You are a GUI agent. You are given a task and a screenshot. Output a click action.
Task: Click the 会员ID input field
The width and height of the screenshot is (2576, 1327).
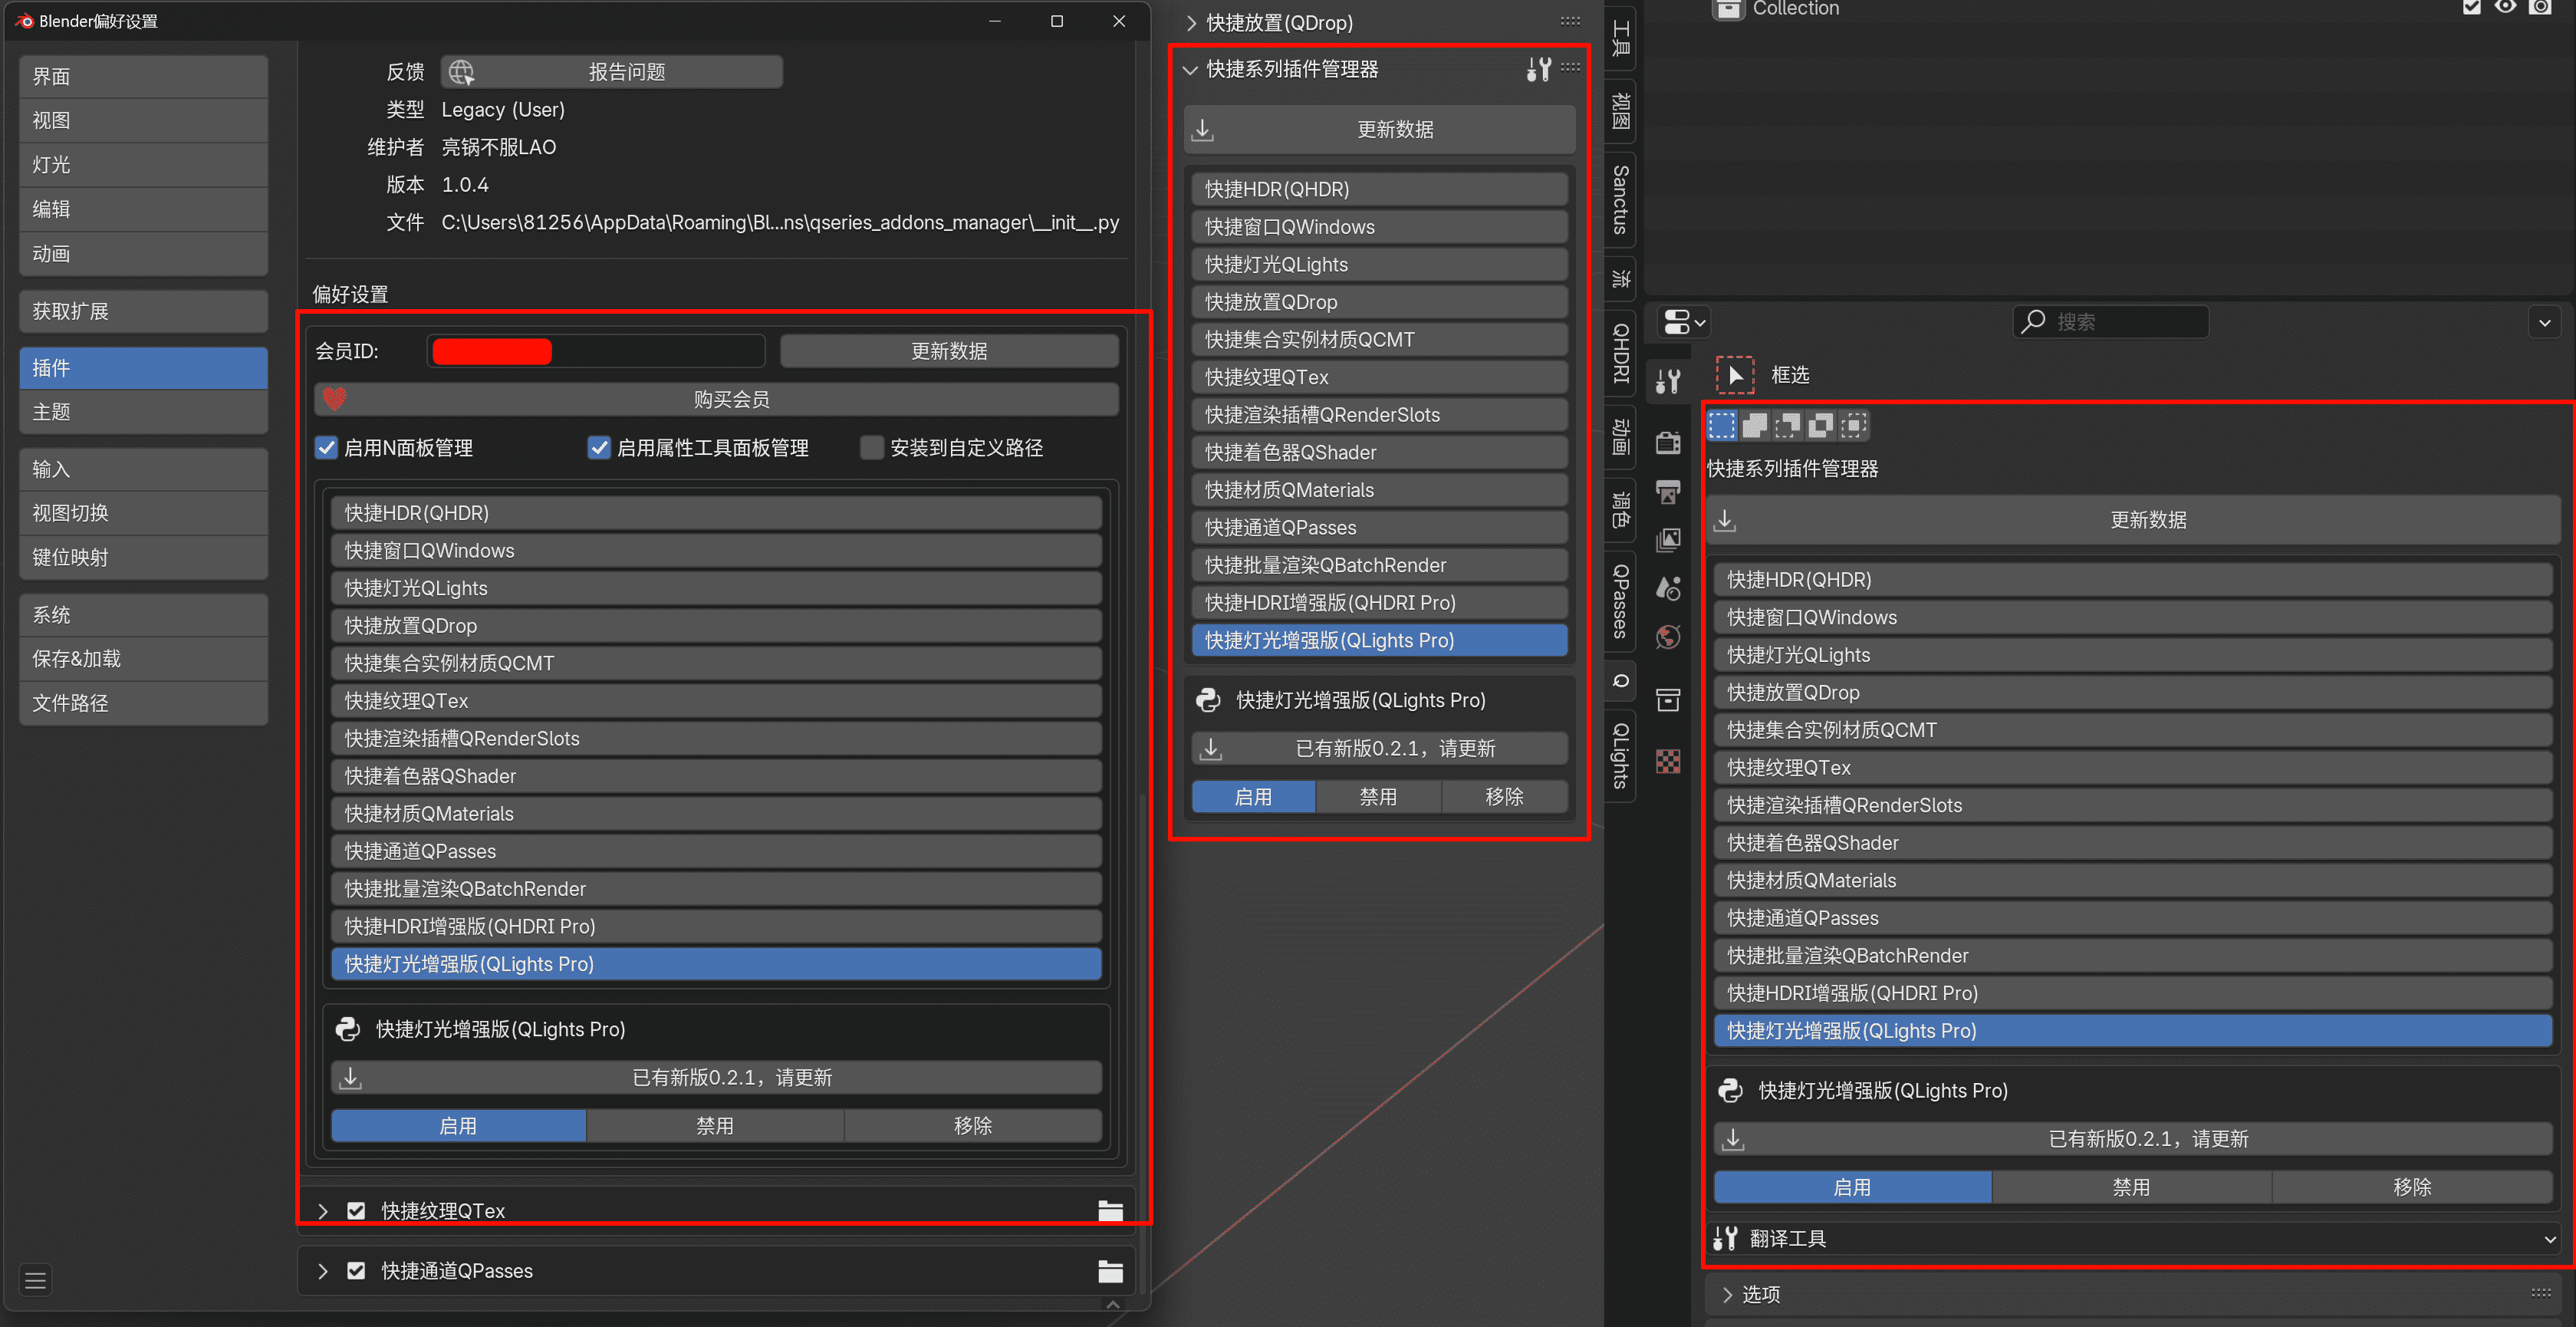(596, 351)
